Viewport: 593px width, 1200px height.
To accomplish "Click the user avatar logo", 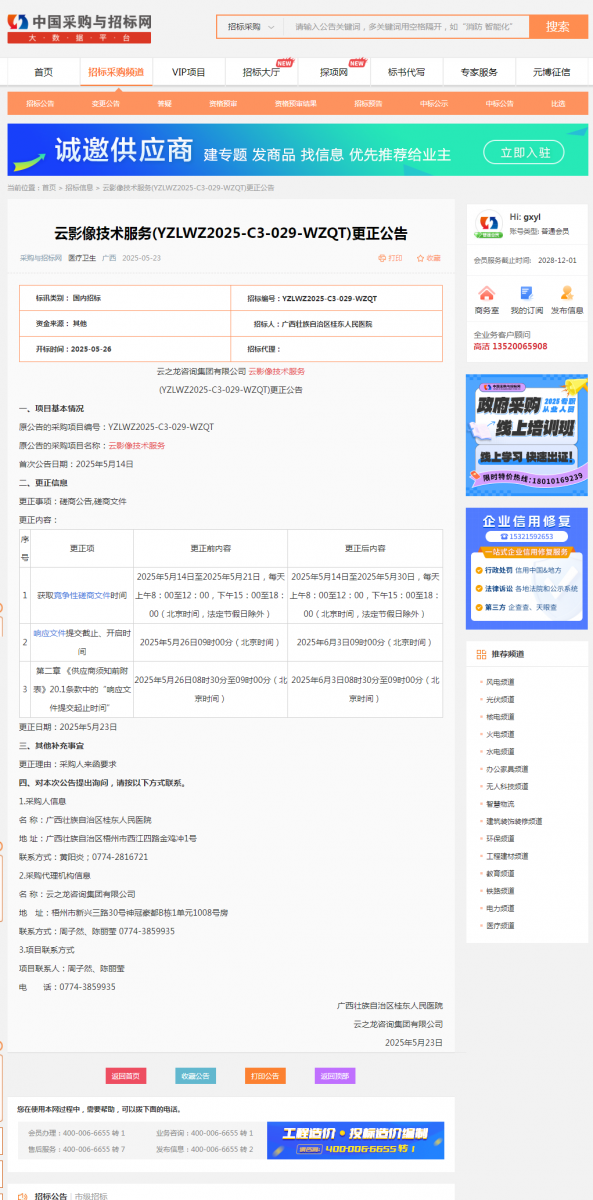I will [488, 223].
